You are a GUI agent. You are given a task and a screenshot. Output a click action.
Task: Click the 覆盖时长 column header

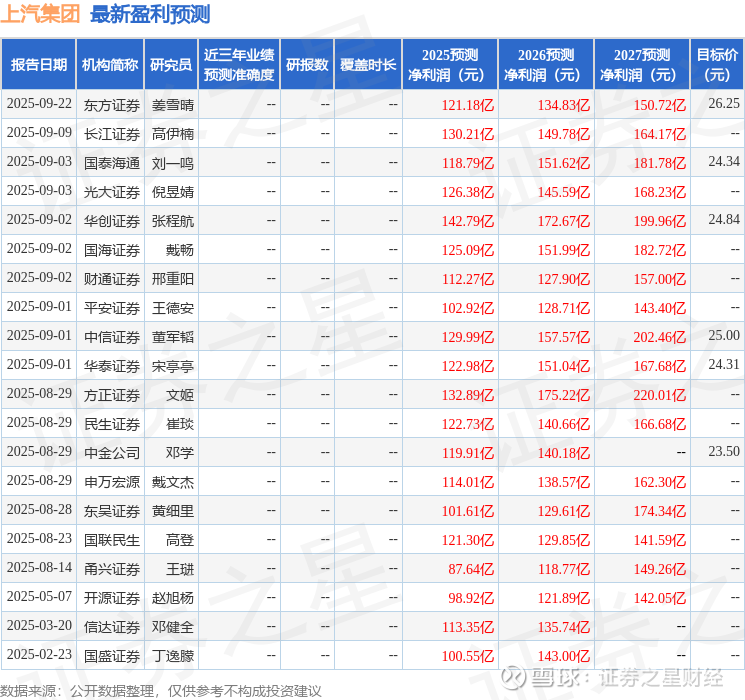368,65
